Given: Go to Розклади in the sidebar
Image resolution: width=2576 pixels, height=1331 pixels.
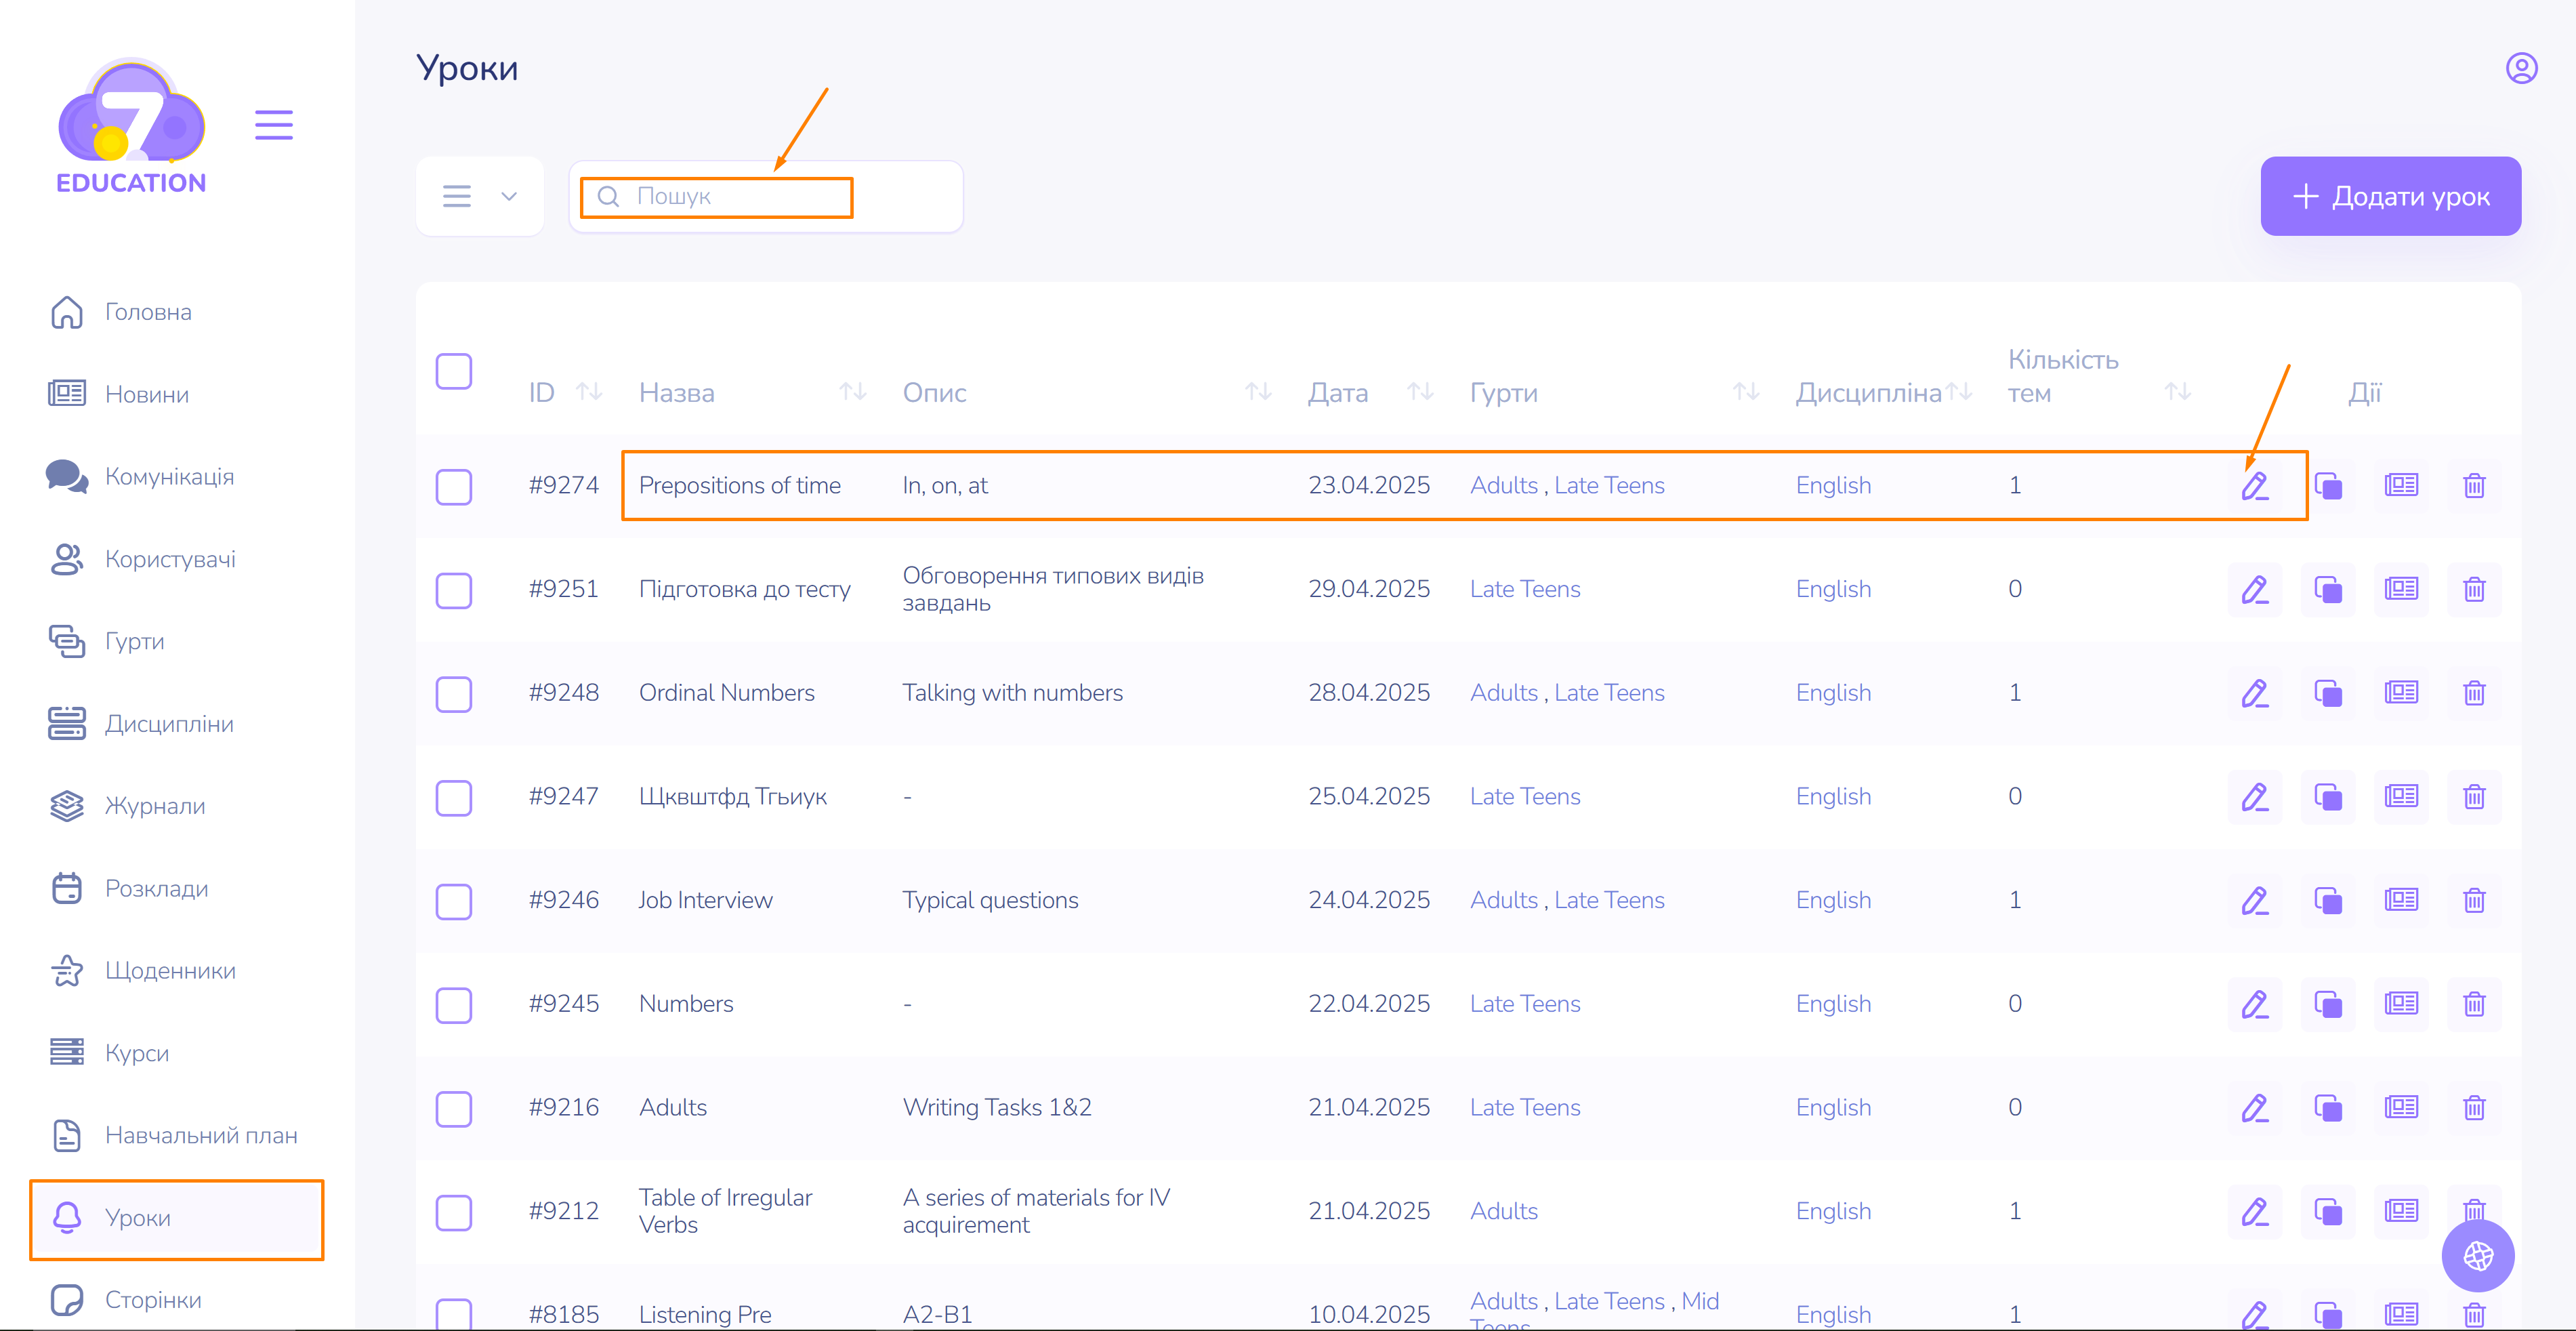Looking at the screenshot, I should tap(156, 888).
